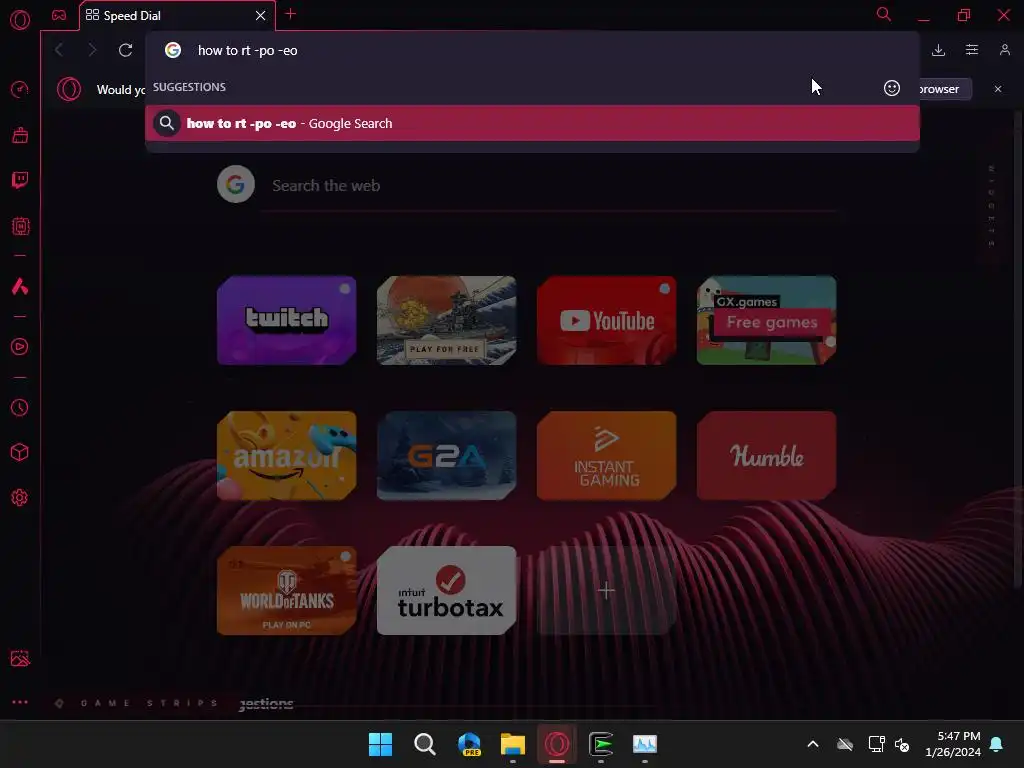Launch Microsoft Edge from taskbar
The image size is (1024, 768).
tap(469, 744)
